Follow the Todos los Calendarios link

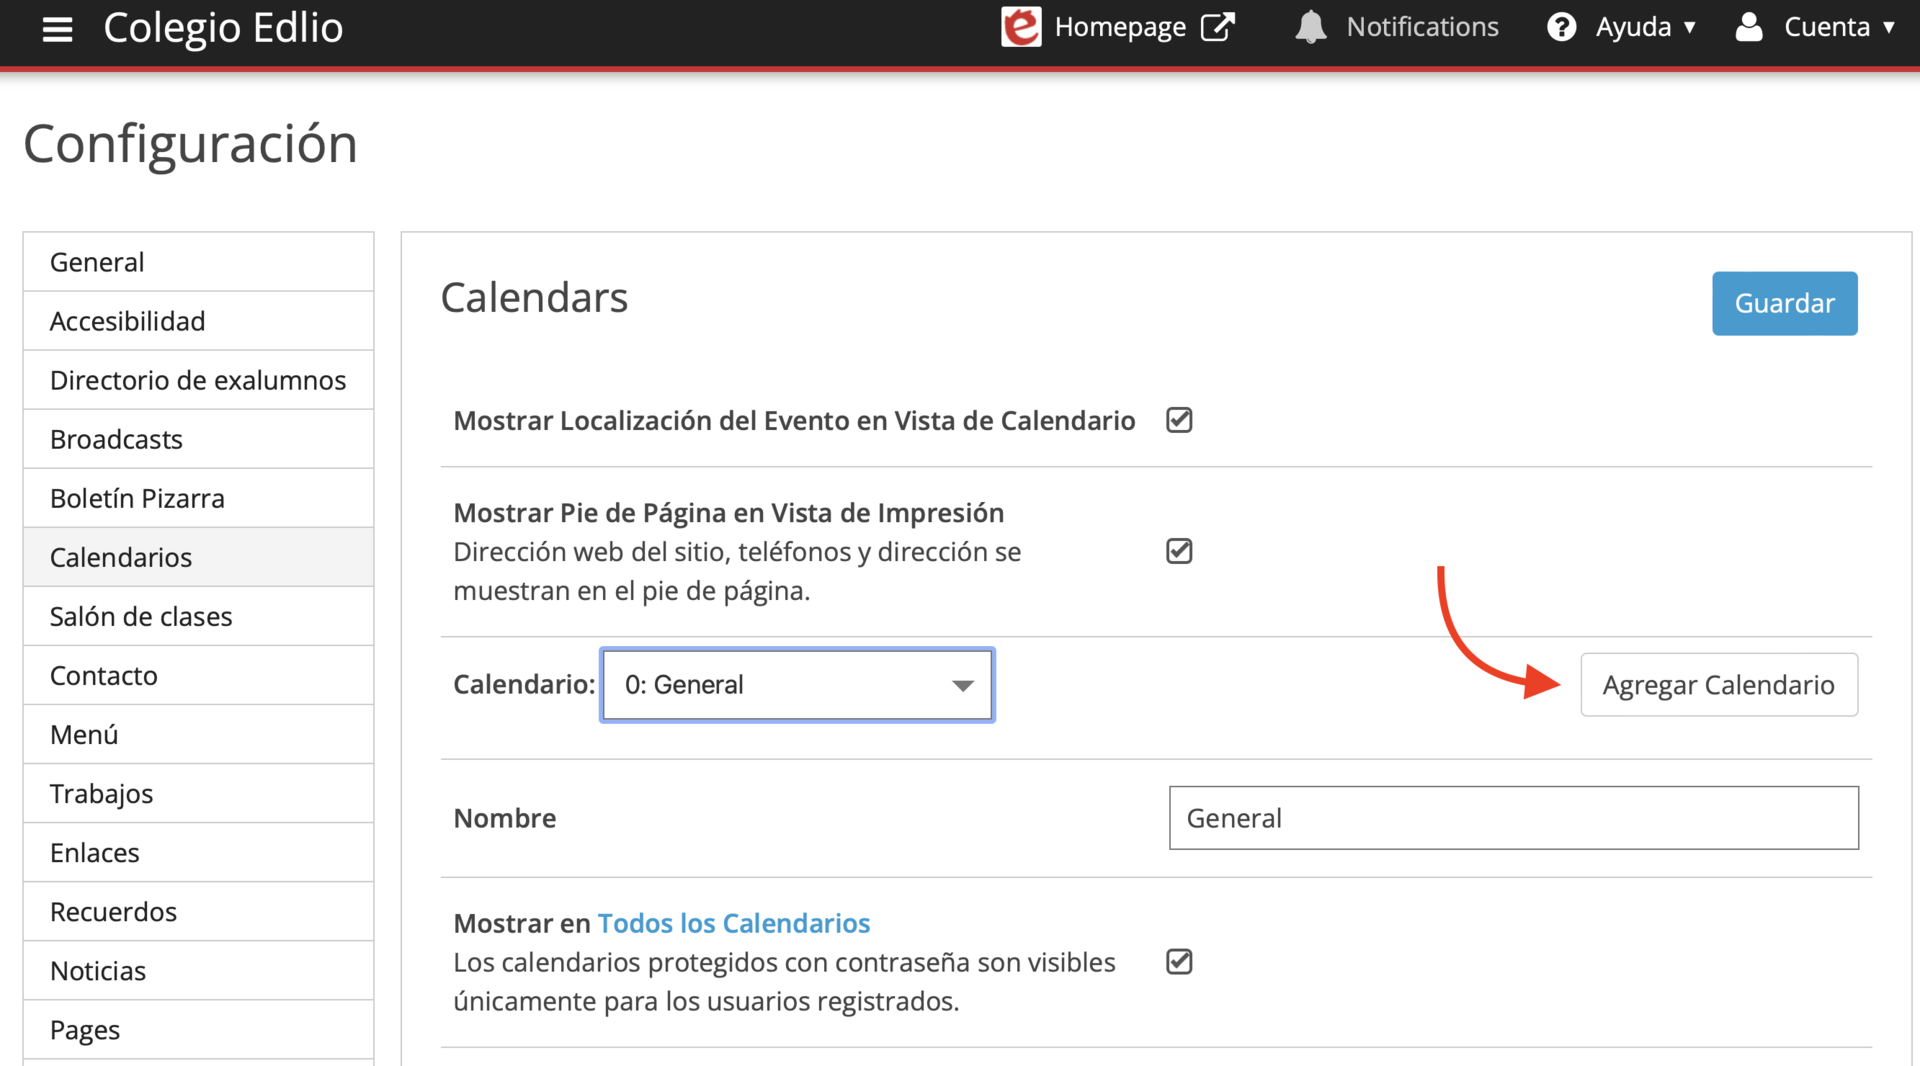coord(733,923)
